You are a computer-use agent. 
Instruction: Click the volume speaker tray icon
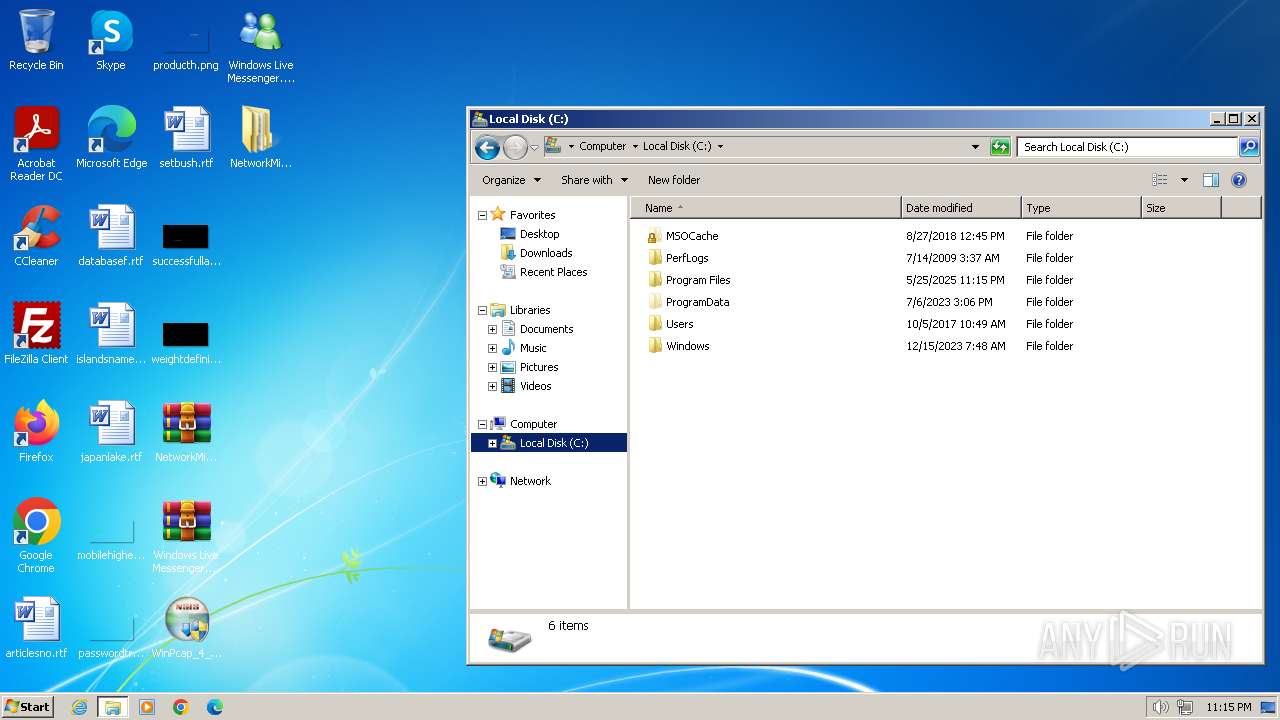[1160, 707]
